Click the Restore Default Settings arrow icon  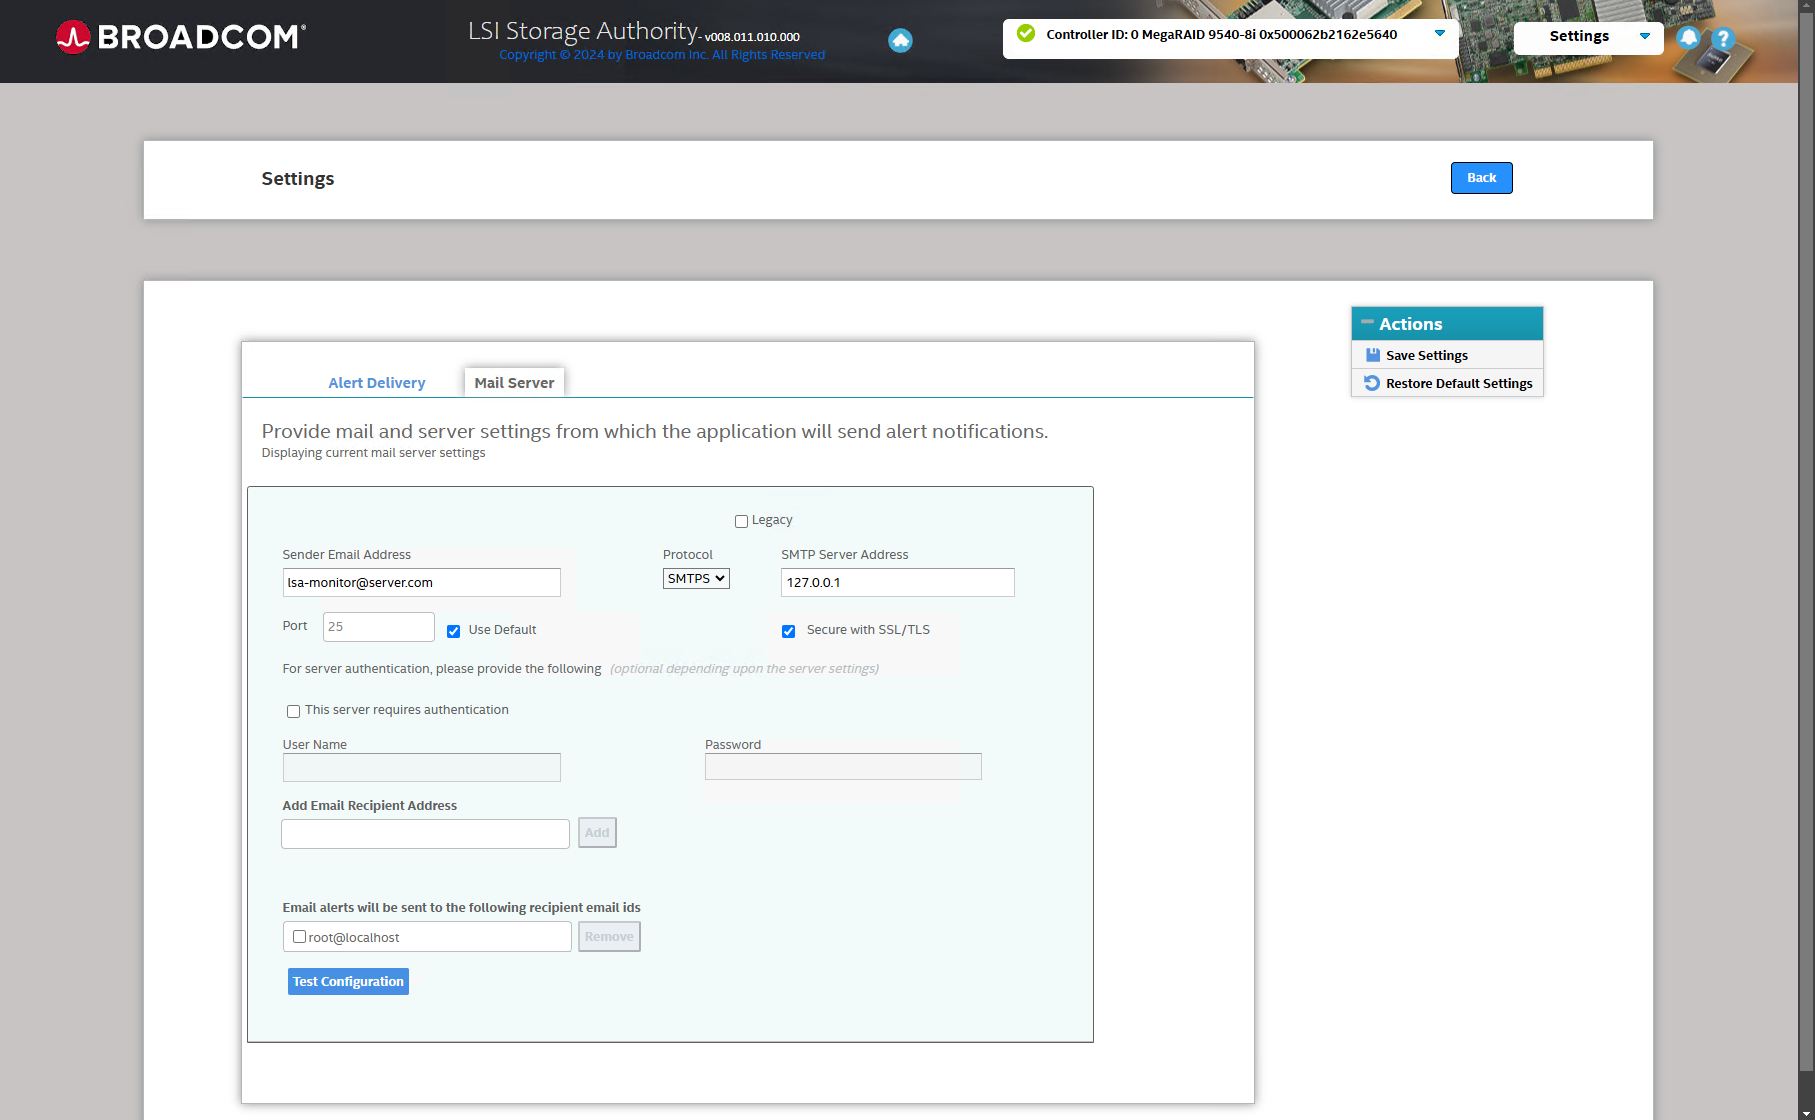tap(1372, 383)
